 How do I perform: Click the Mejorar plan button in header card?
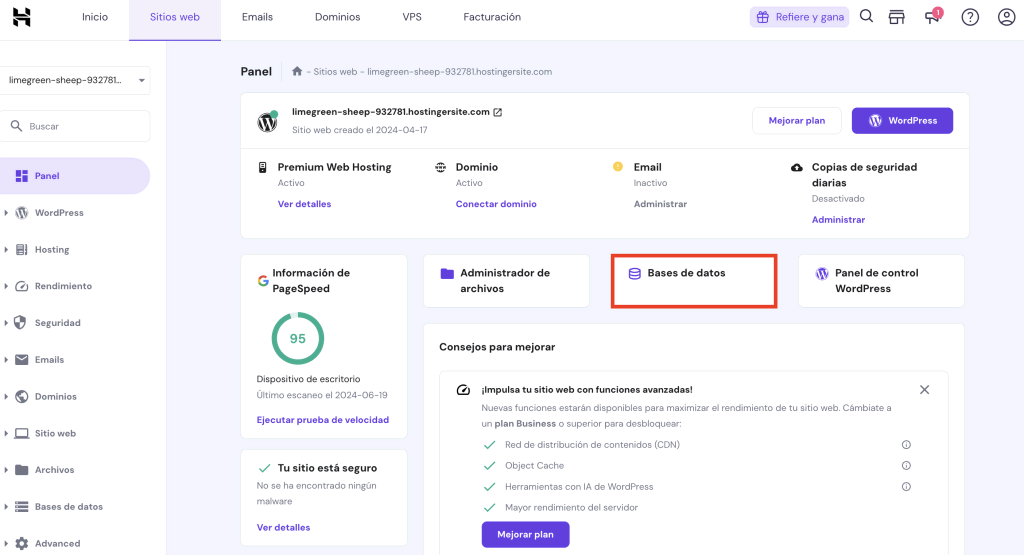pos(797,121)
